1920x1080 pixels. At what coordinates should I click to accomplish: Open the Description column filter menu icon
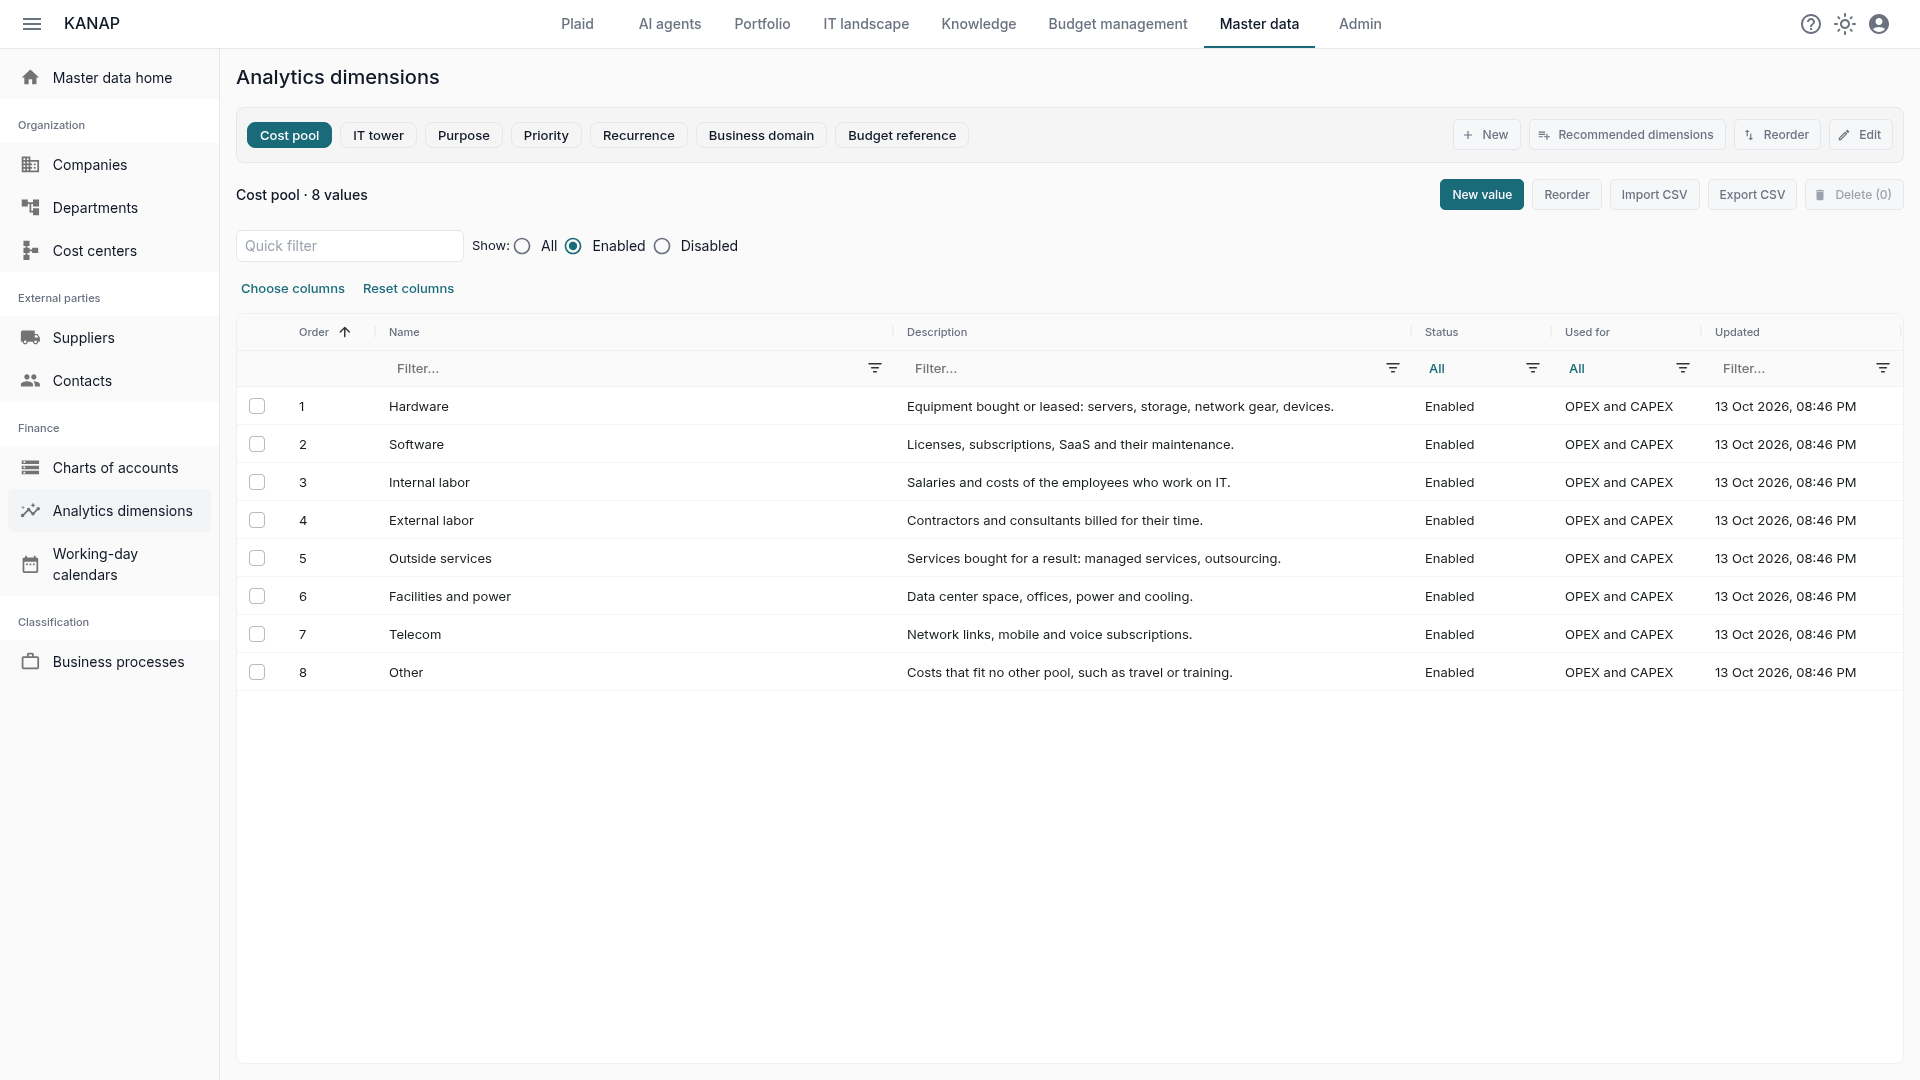click(x=1393, y=369)
